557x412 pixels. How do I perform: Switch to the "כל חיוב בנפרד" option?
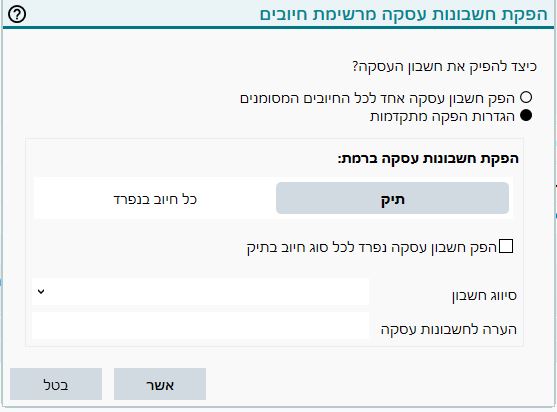coord(155,199)
